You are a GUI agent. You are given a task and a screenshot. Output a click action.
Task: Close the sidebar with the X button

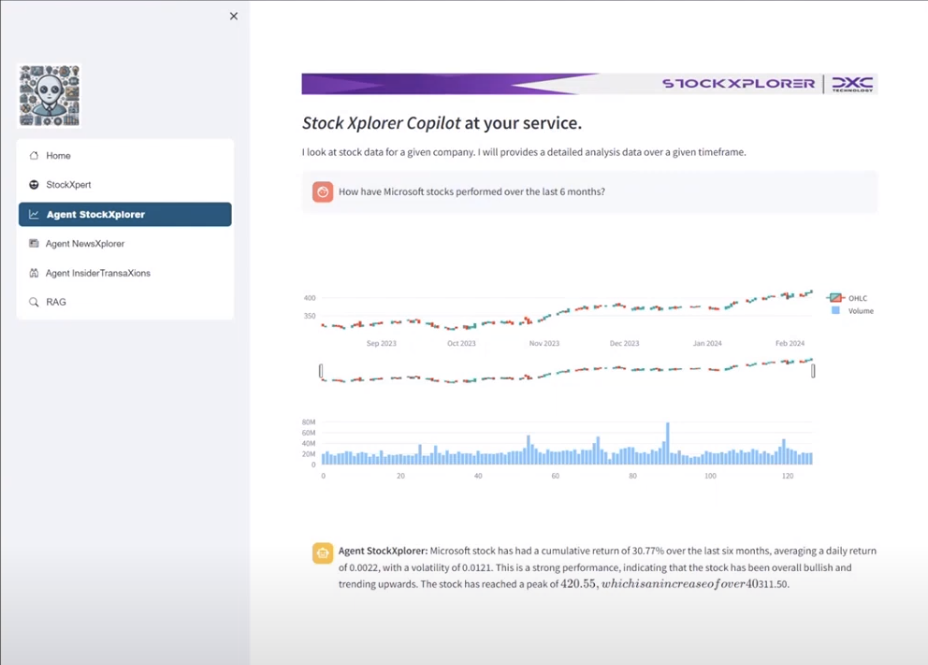pos(234,16)
